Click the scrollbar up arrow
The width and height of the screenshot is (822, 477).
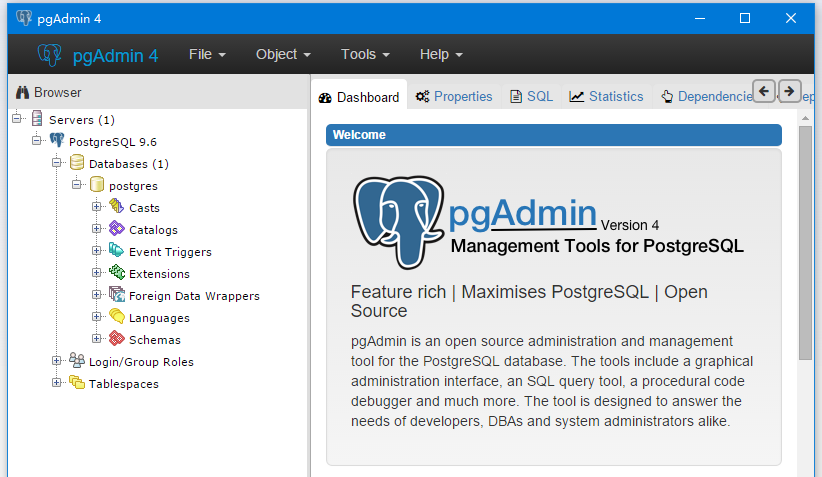pyautogui.click(x=805, y=119)
